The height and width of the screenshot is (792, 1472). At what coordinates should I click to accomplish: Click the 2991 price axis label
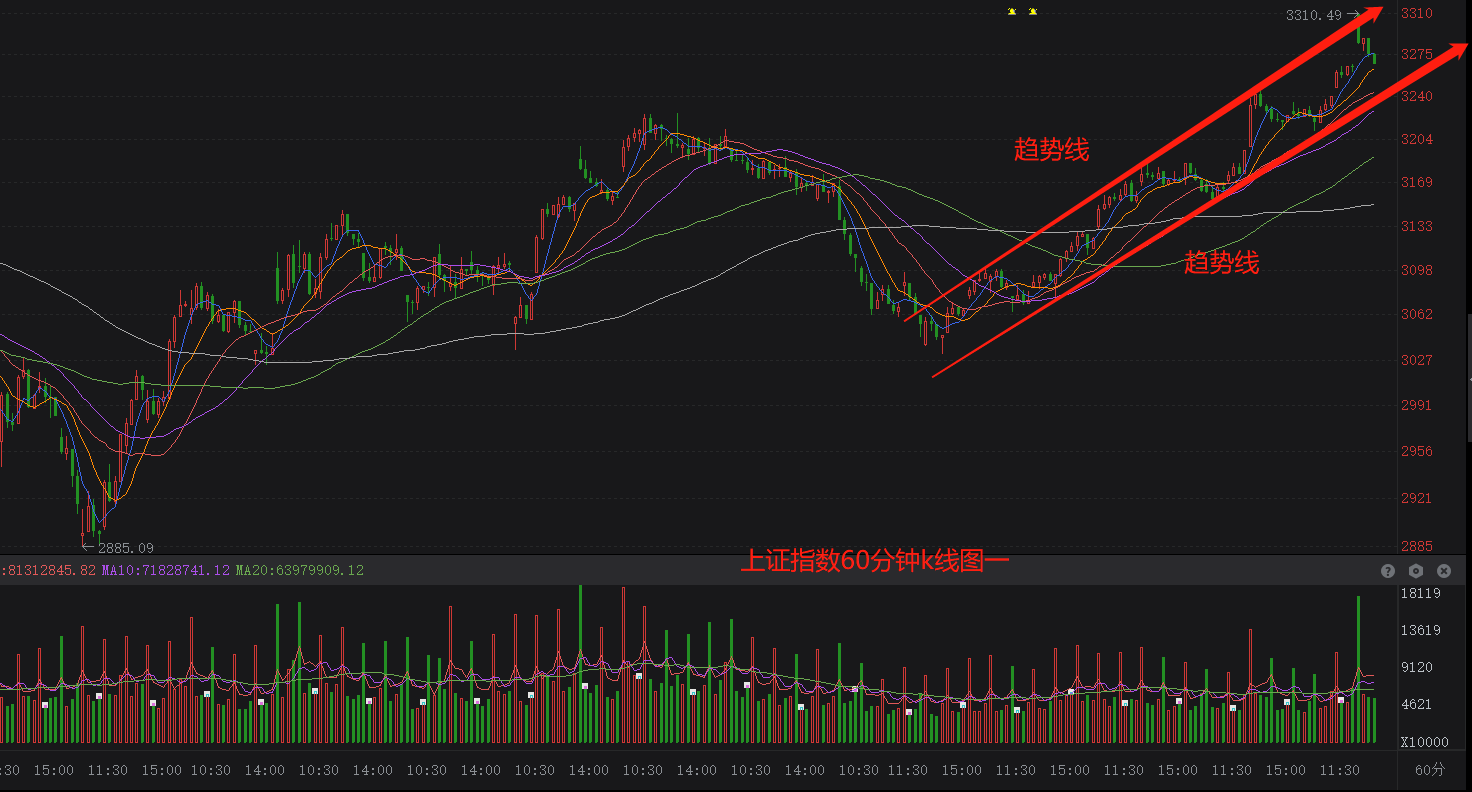(1417, 406)
